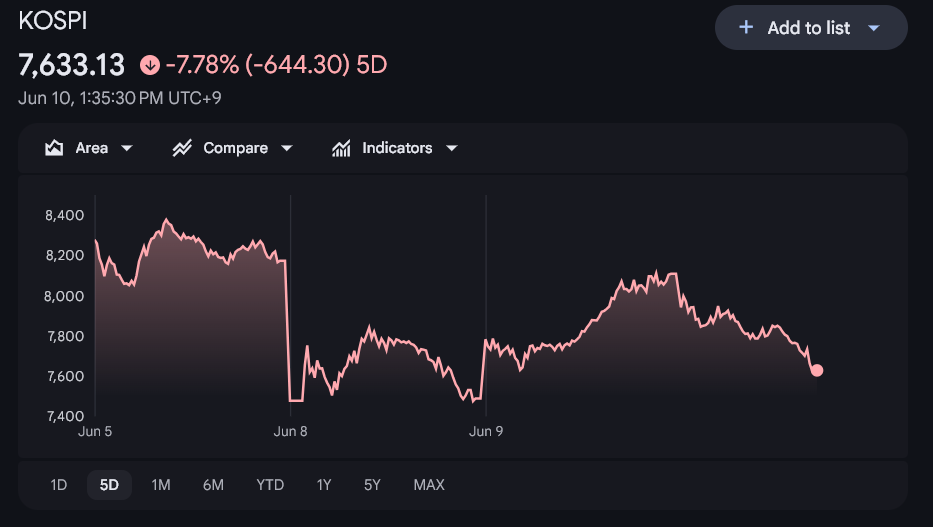Click the 8,400 y-axis label

pyautogui.click(x=65, y=215)
